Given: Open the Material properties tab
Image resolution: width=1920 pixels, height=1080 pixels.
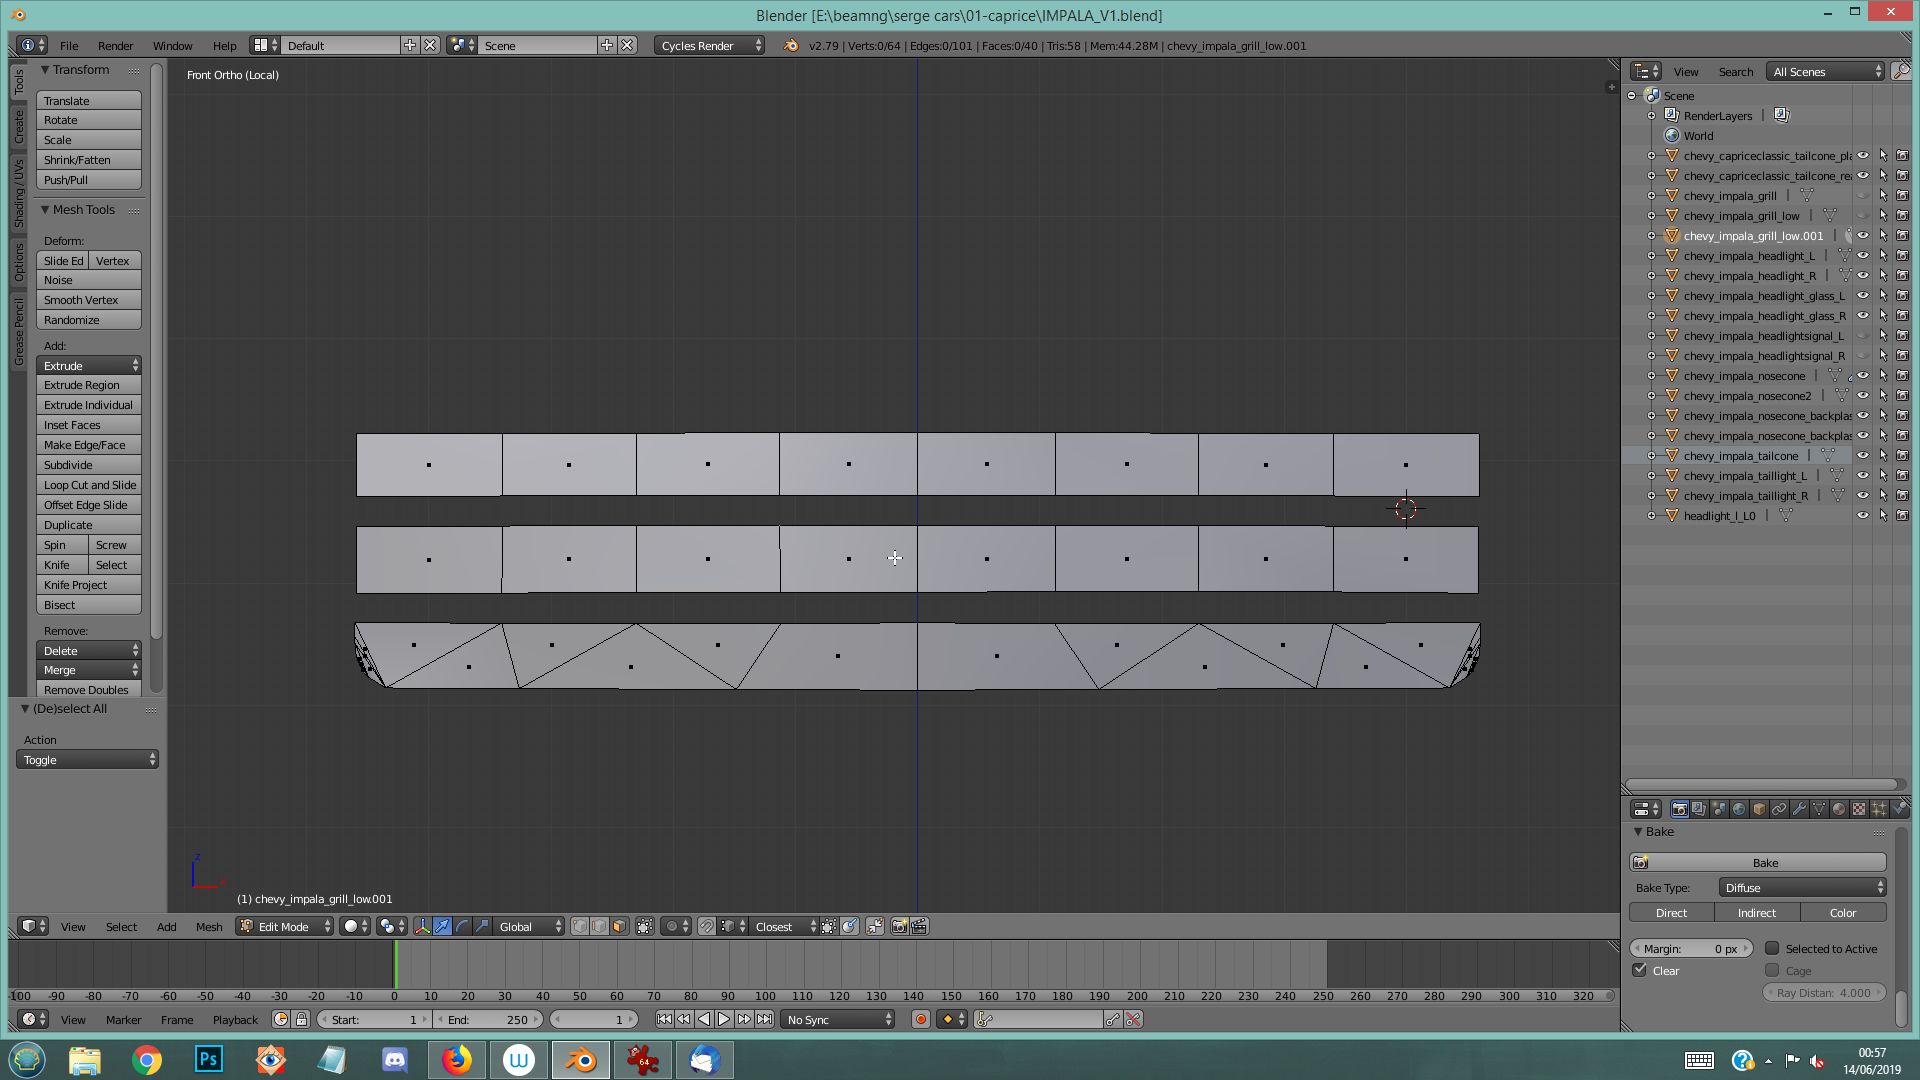Looking at the screenshot, I should [x=1838, y=809].
